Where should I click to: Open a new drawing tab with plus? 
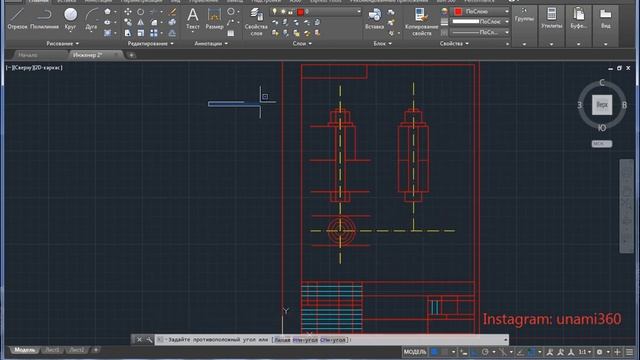[131, 55]
